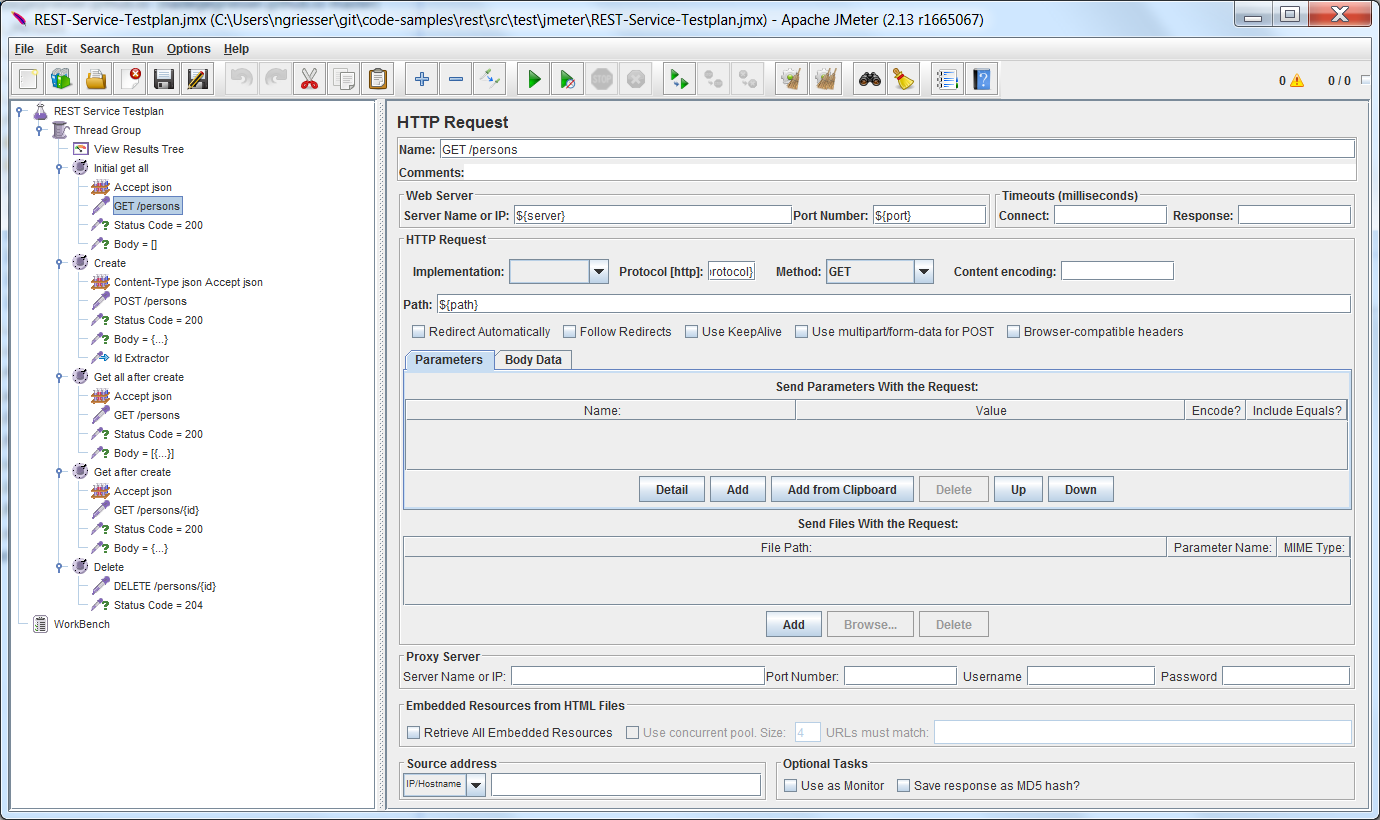Viewport: 1380px width, 820px height.
Task: Click the Open file toolbar icon
Action: tap(96, 79)
